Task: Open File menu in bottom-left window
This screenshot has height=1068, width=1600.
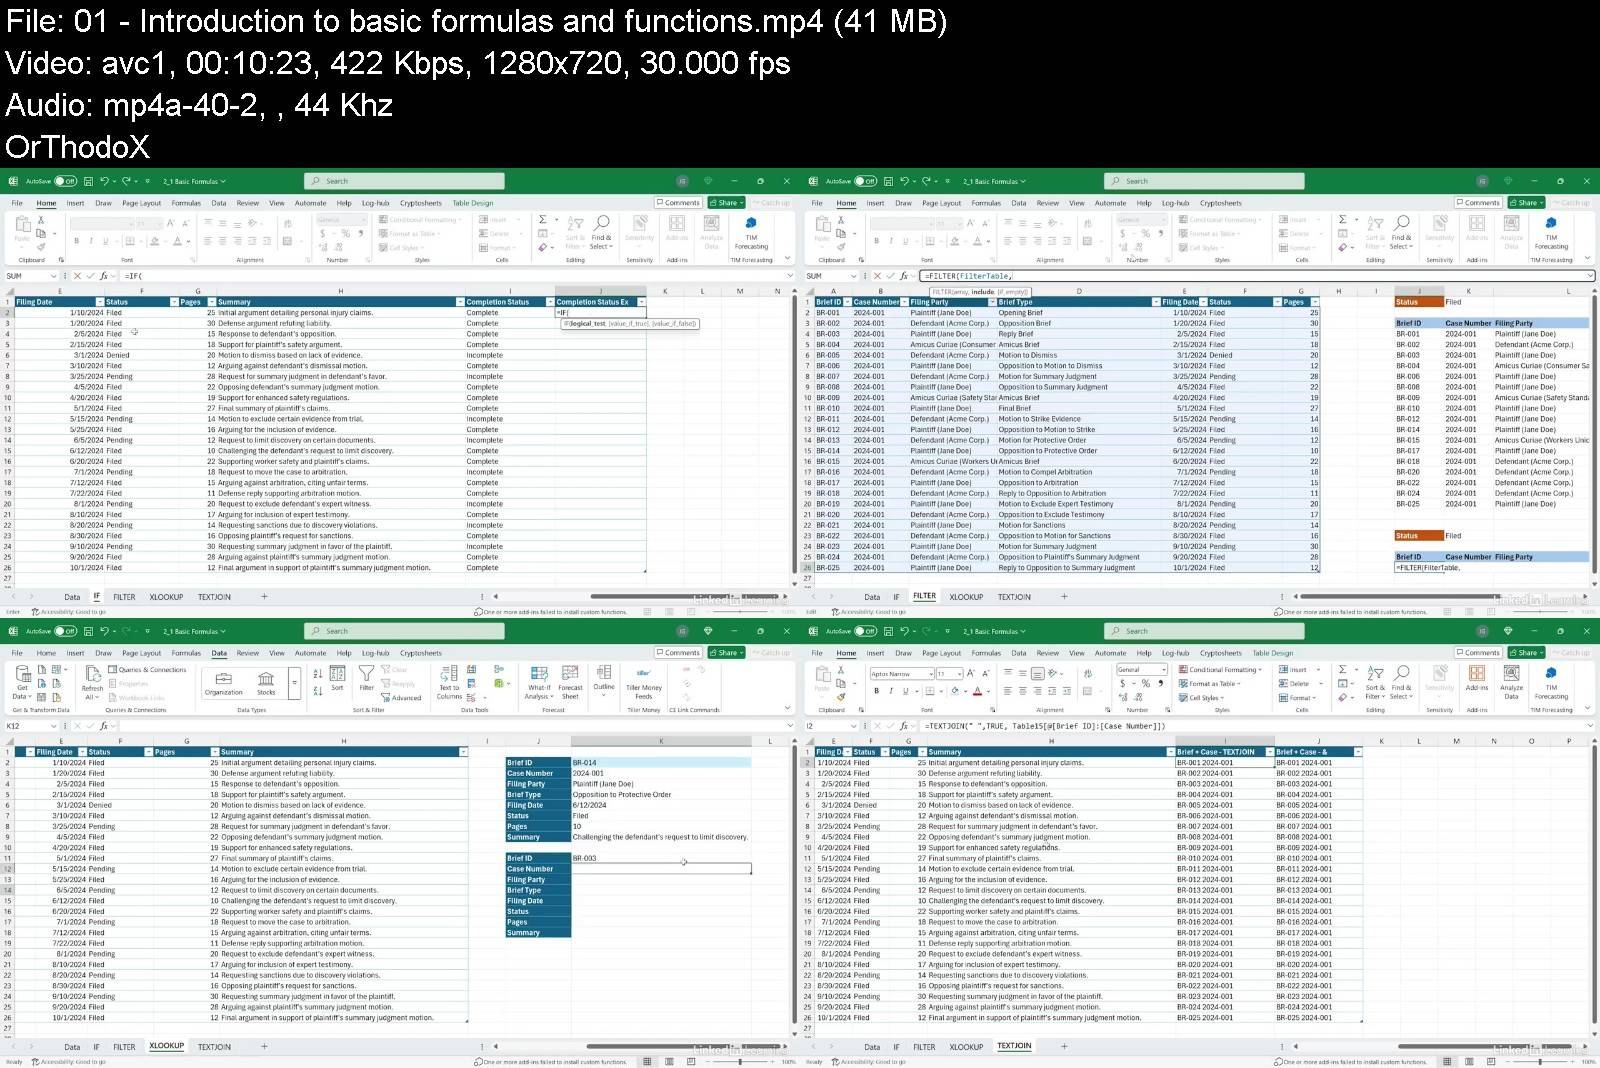Action: pyautogui.click(x=17, y=653)
